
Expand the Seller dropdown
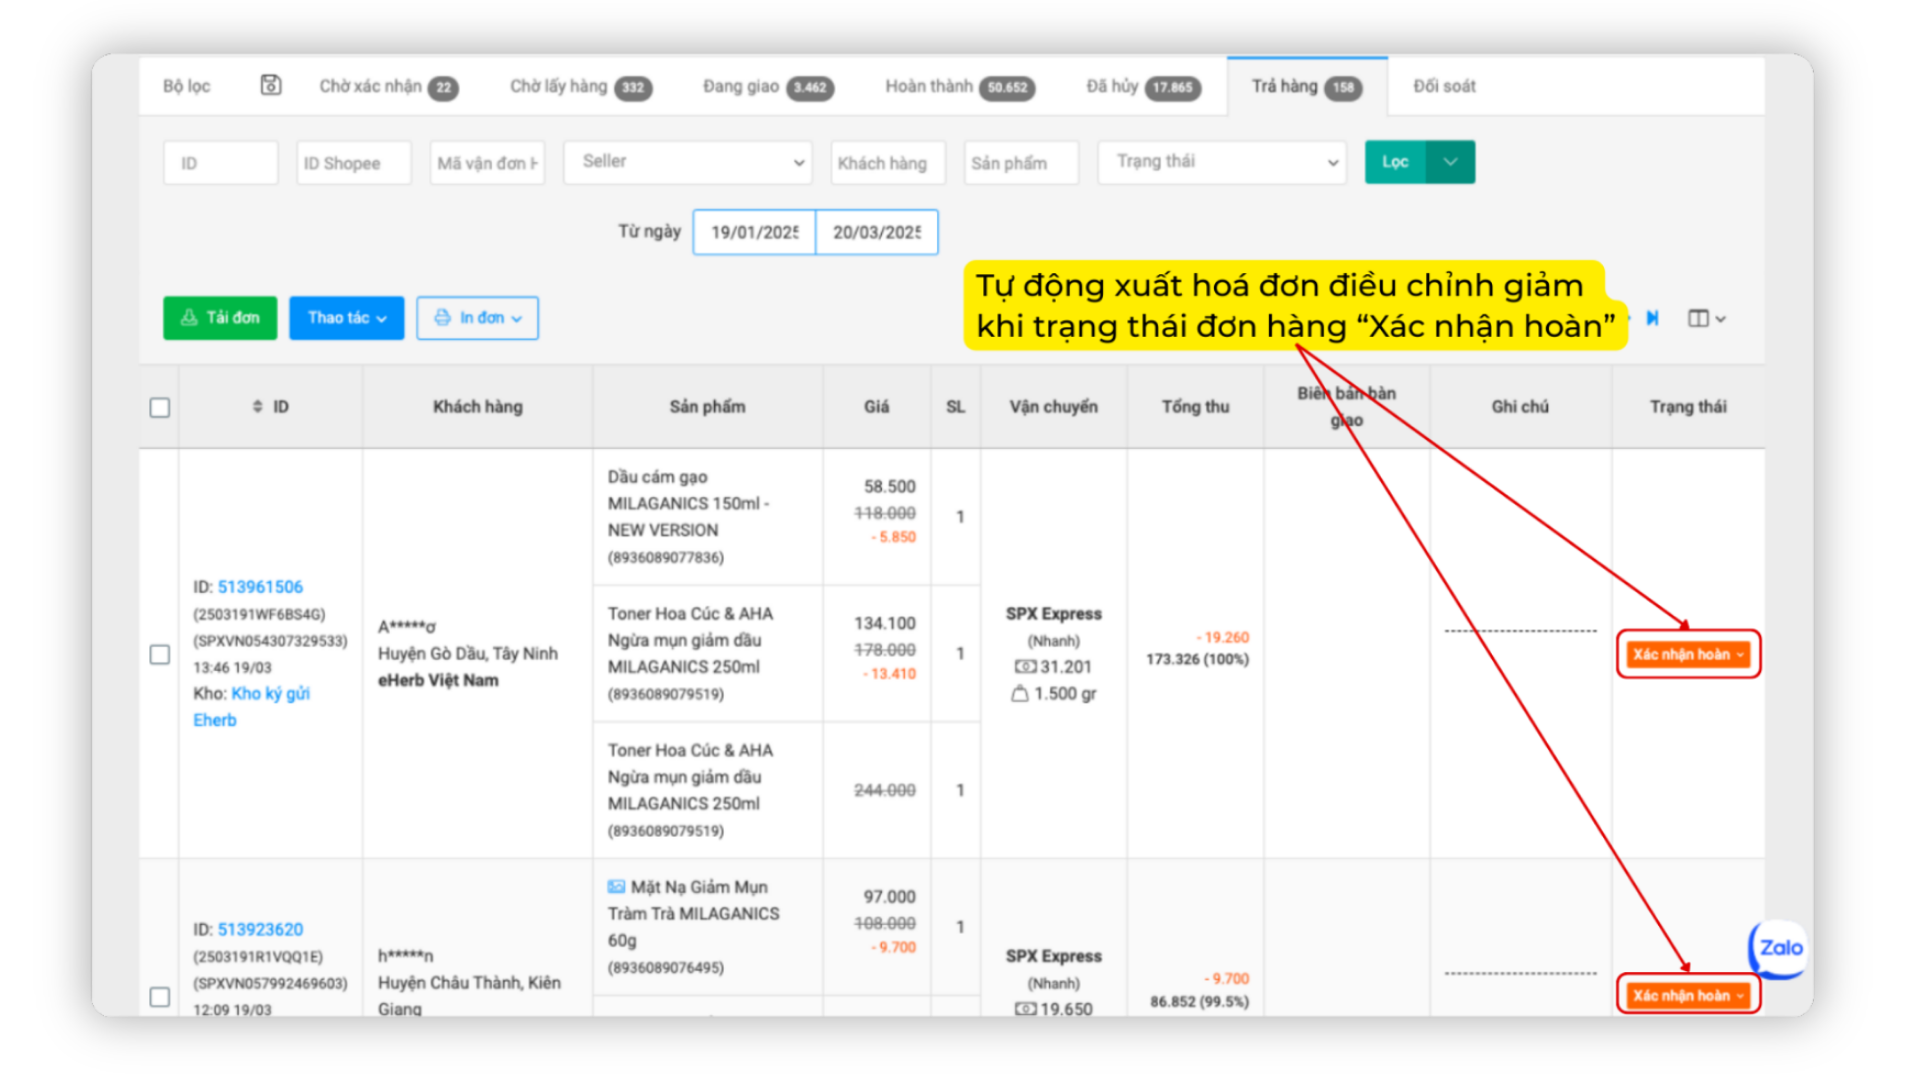point(689,162)
